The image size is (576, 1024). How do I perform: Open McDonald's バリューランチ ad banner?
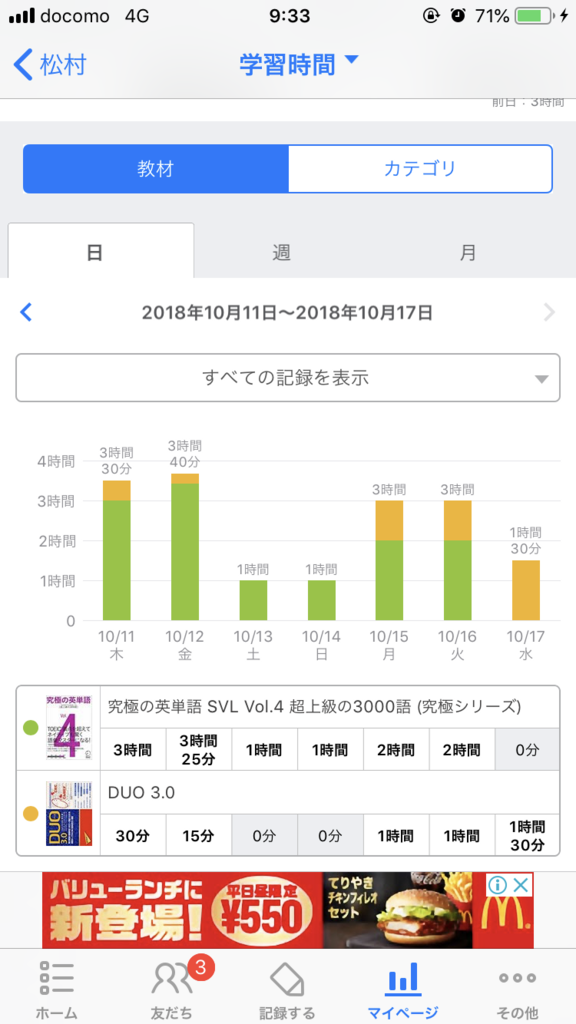288,910
